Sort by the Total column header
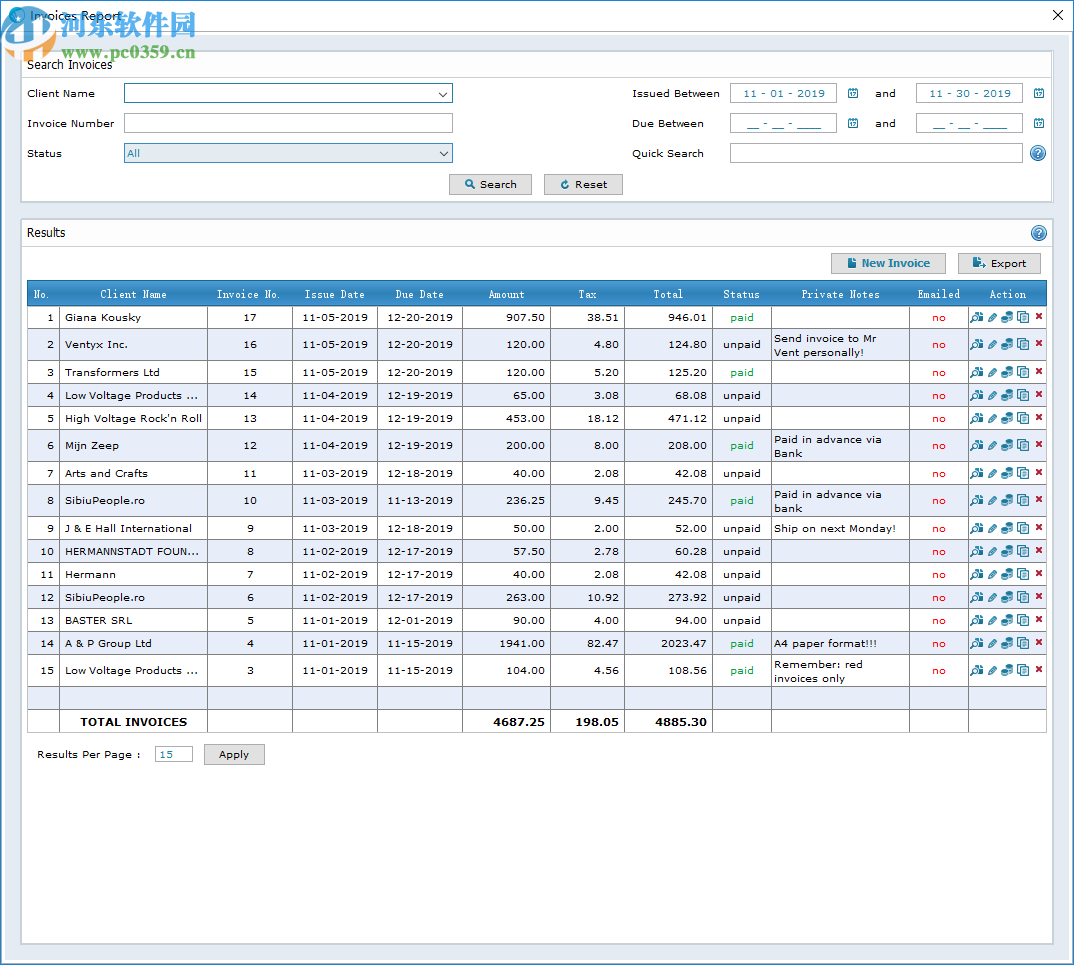 point(668,294)
